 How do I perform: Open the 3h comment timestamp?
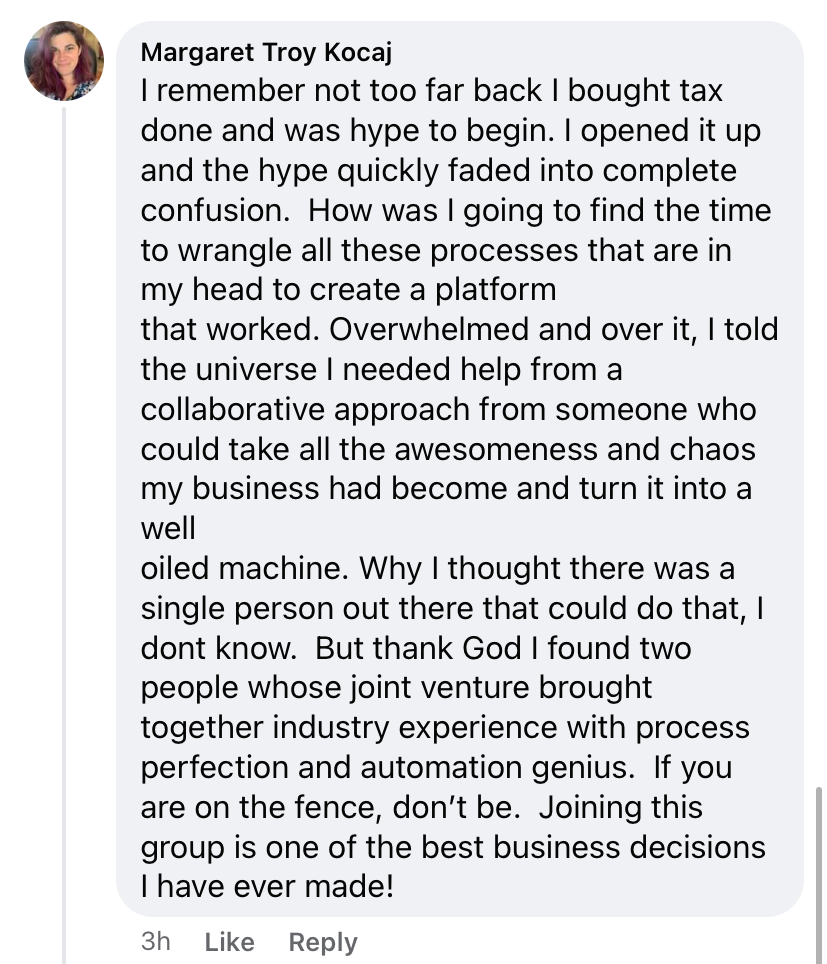[x=155, y=941]
